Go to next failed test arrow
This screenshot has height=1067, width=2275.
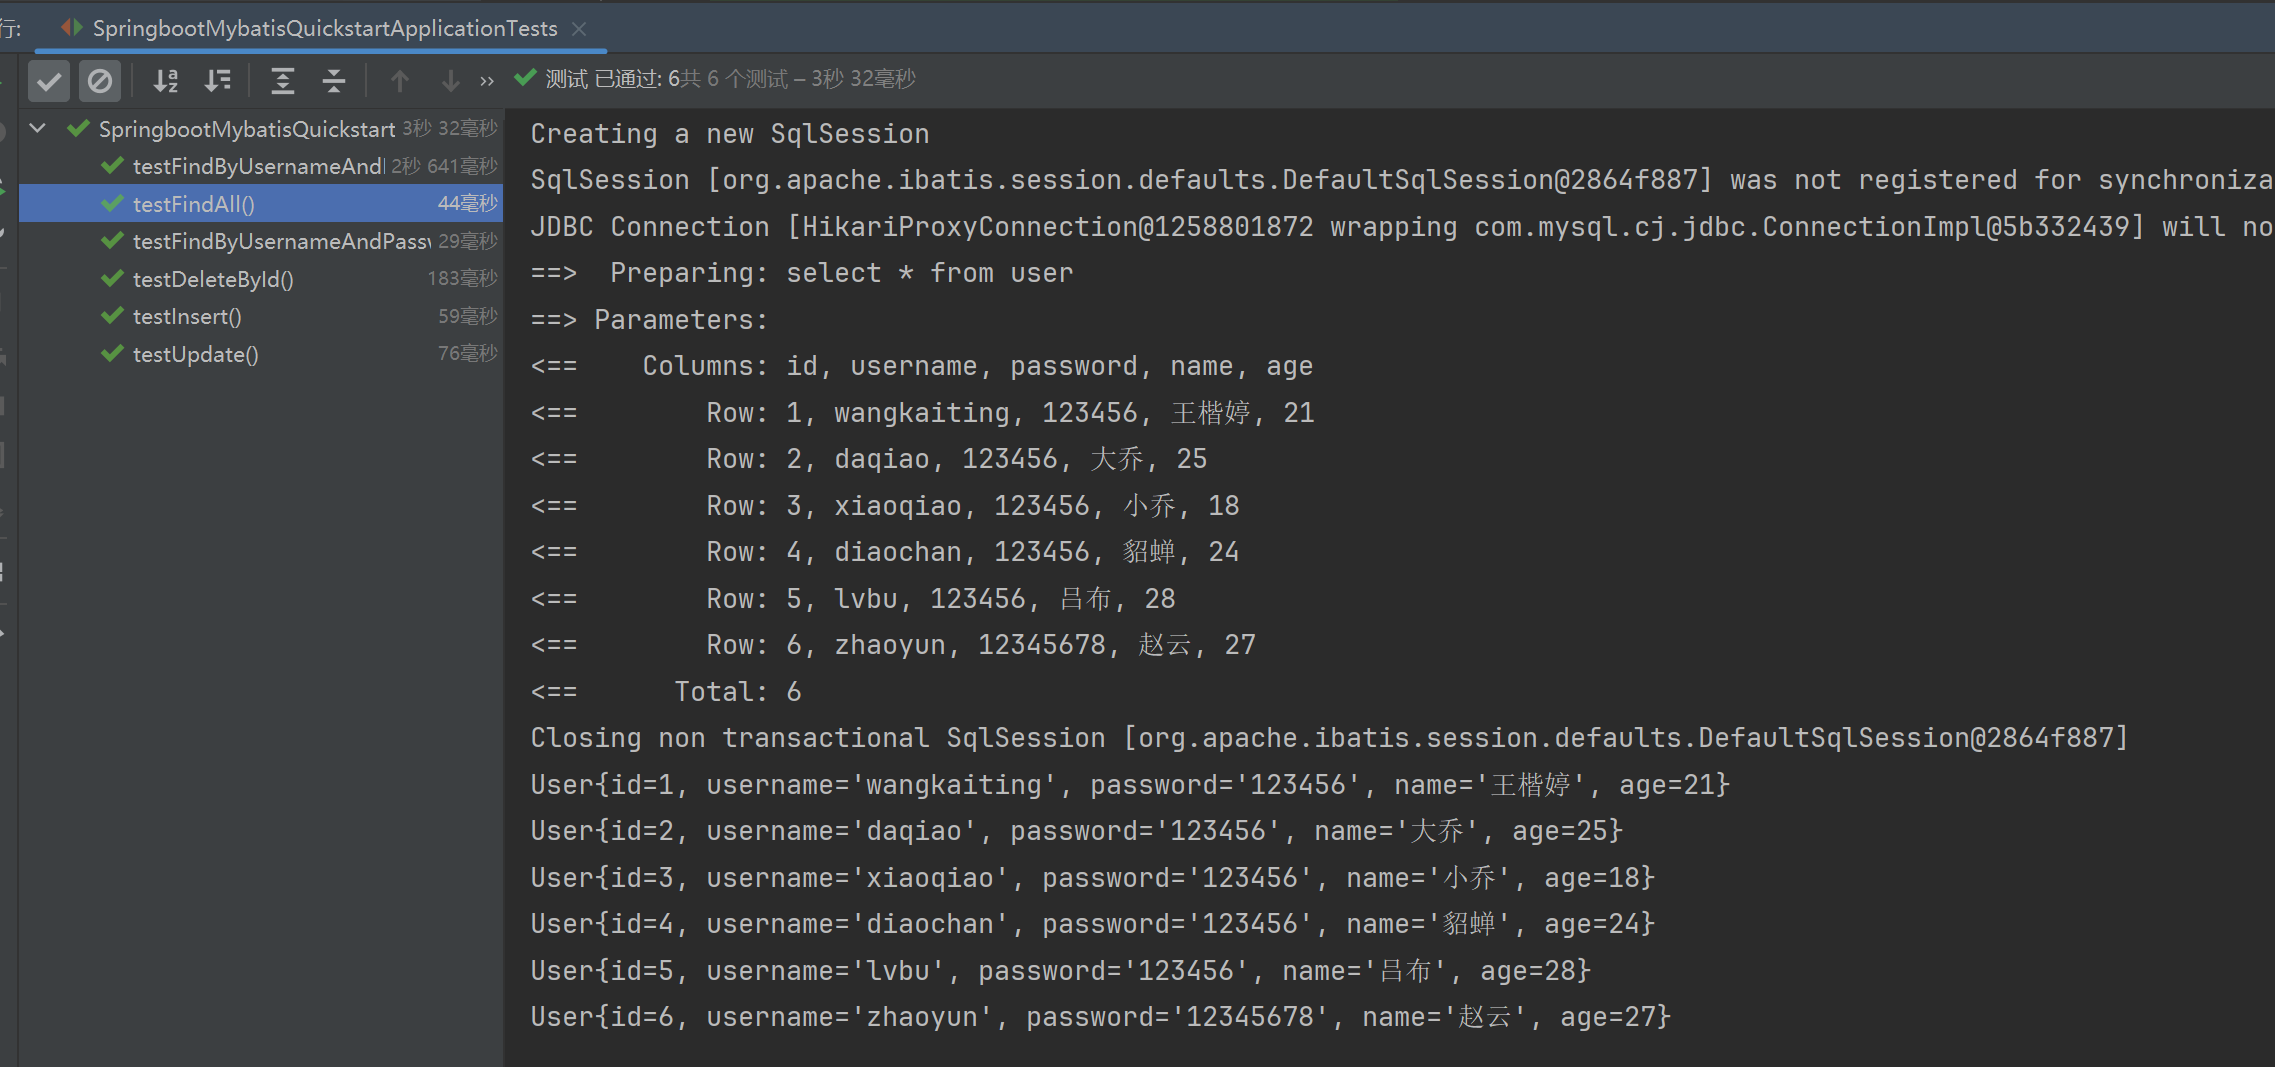click(x=450, y=81)
